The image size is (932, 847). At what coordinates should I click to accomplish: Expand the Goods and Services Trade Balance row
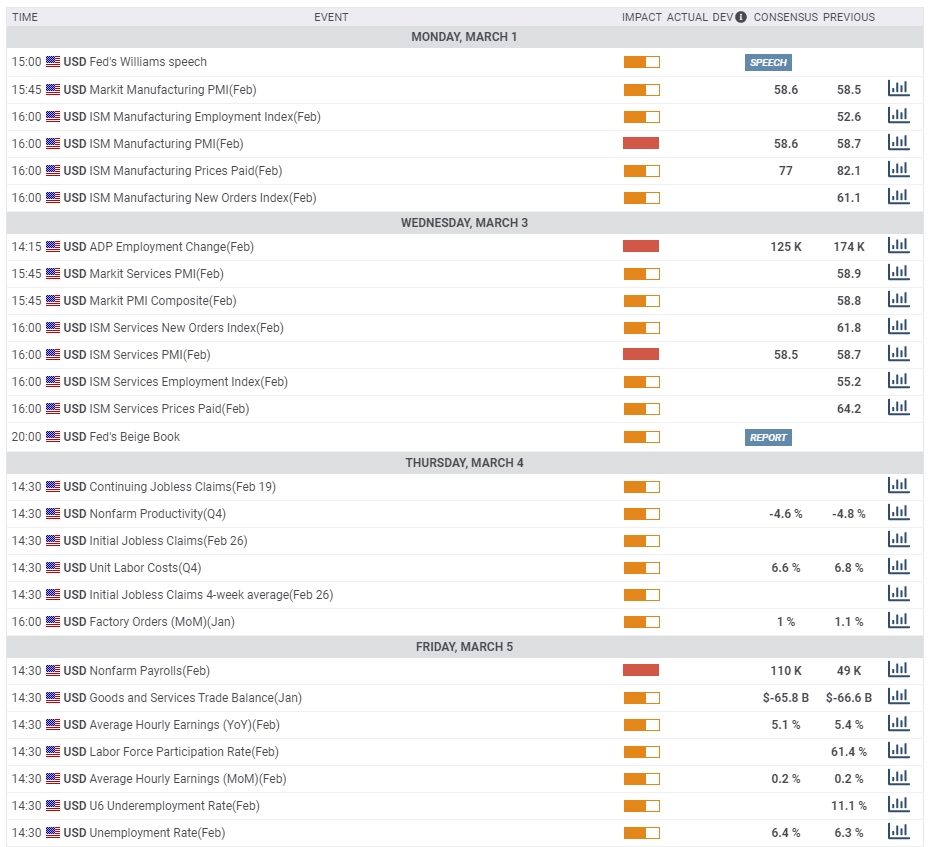click(195, 698)
